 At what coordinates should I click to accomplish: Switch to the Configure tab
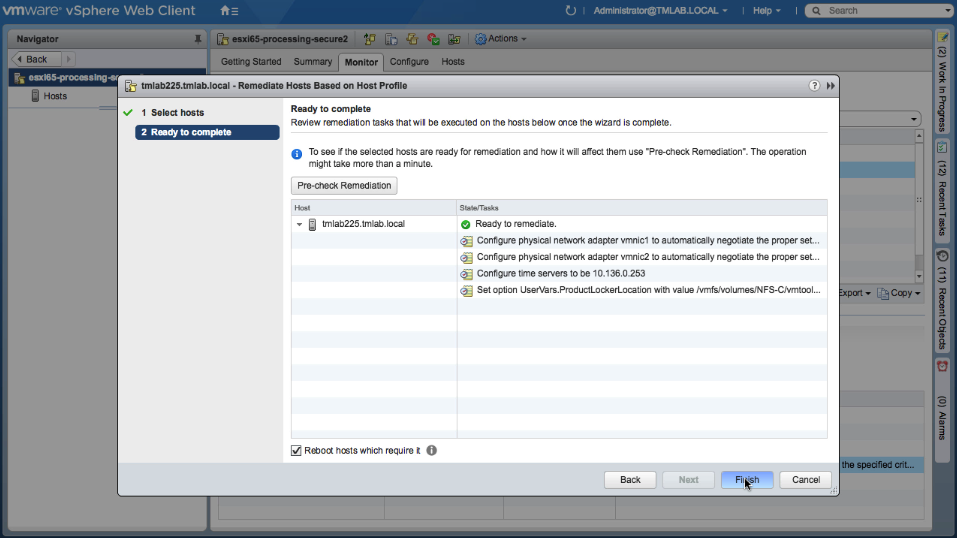pyautogui.click(x=409, y=62)
